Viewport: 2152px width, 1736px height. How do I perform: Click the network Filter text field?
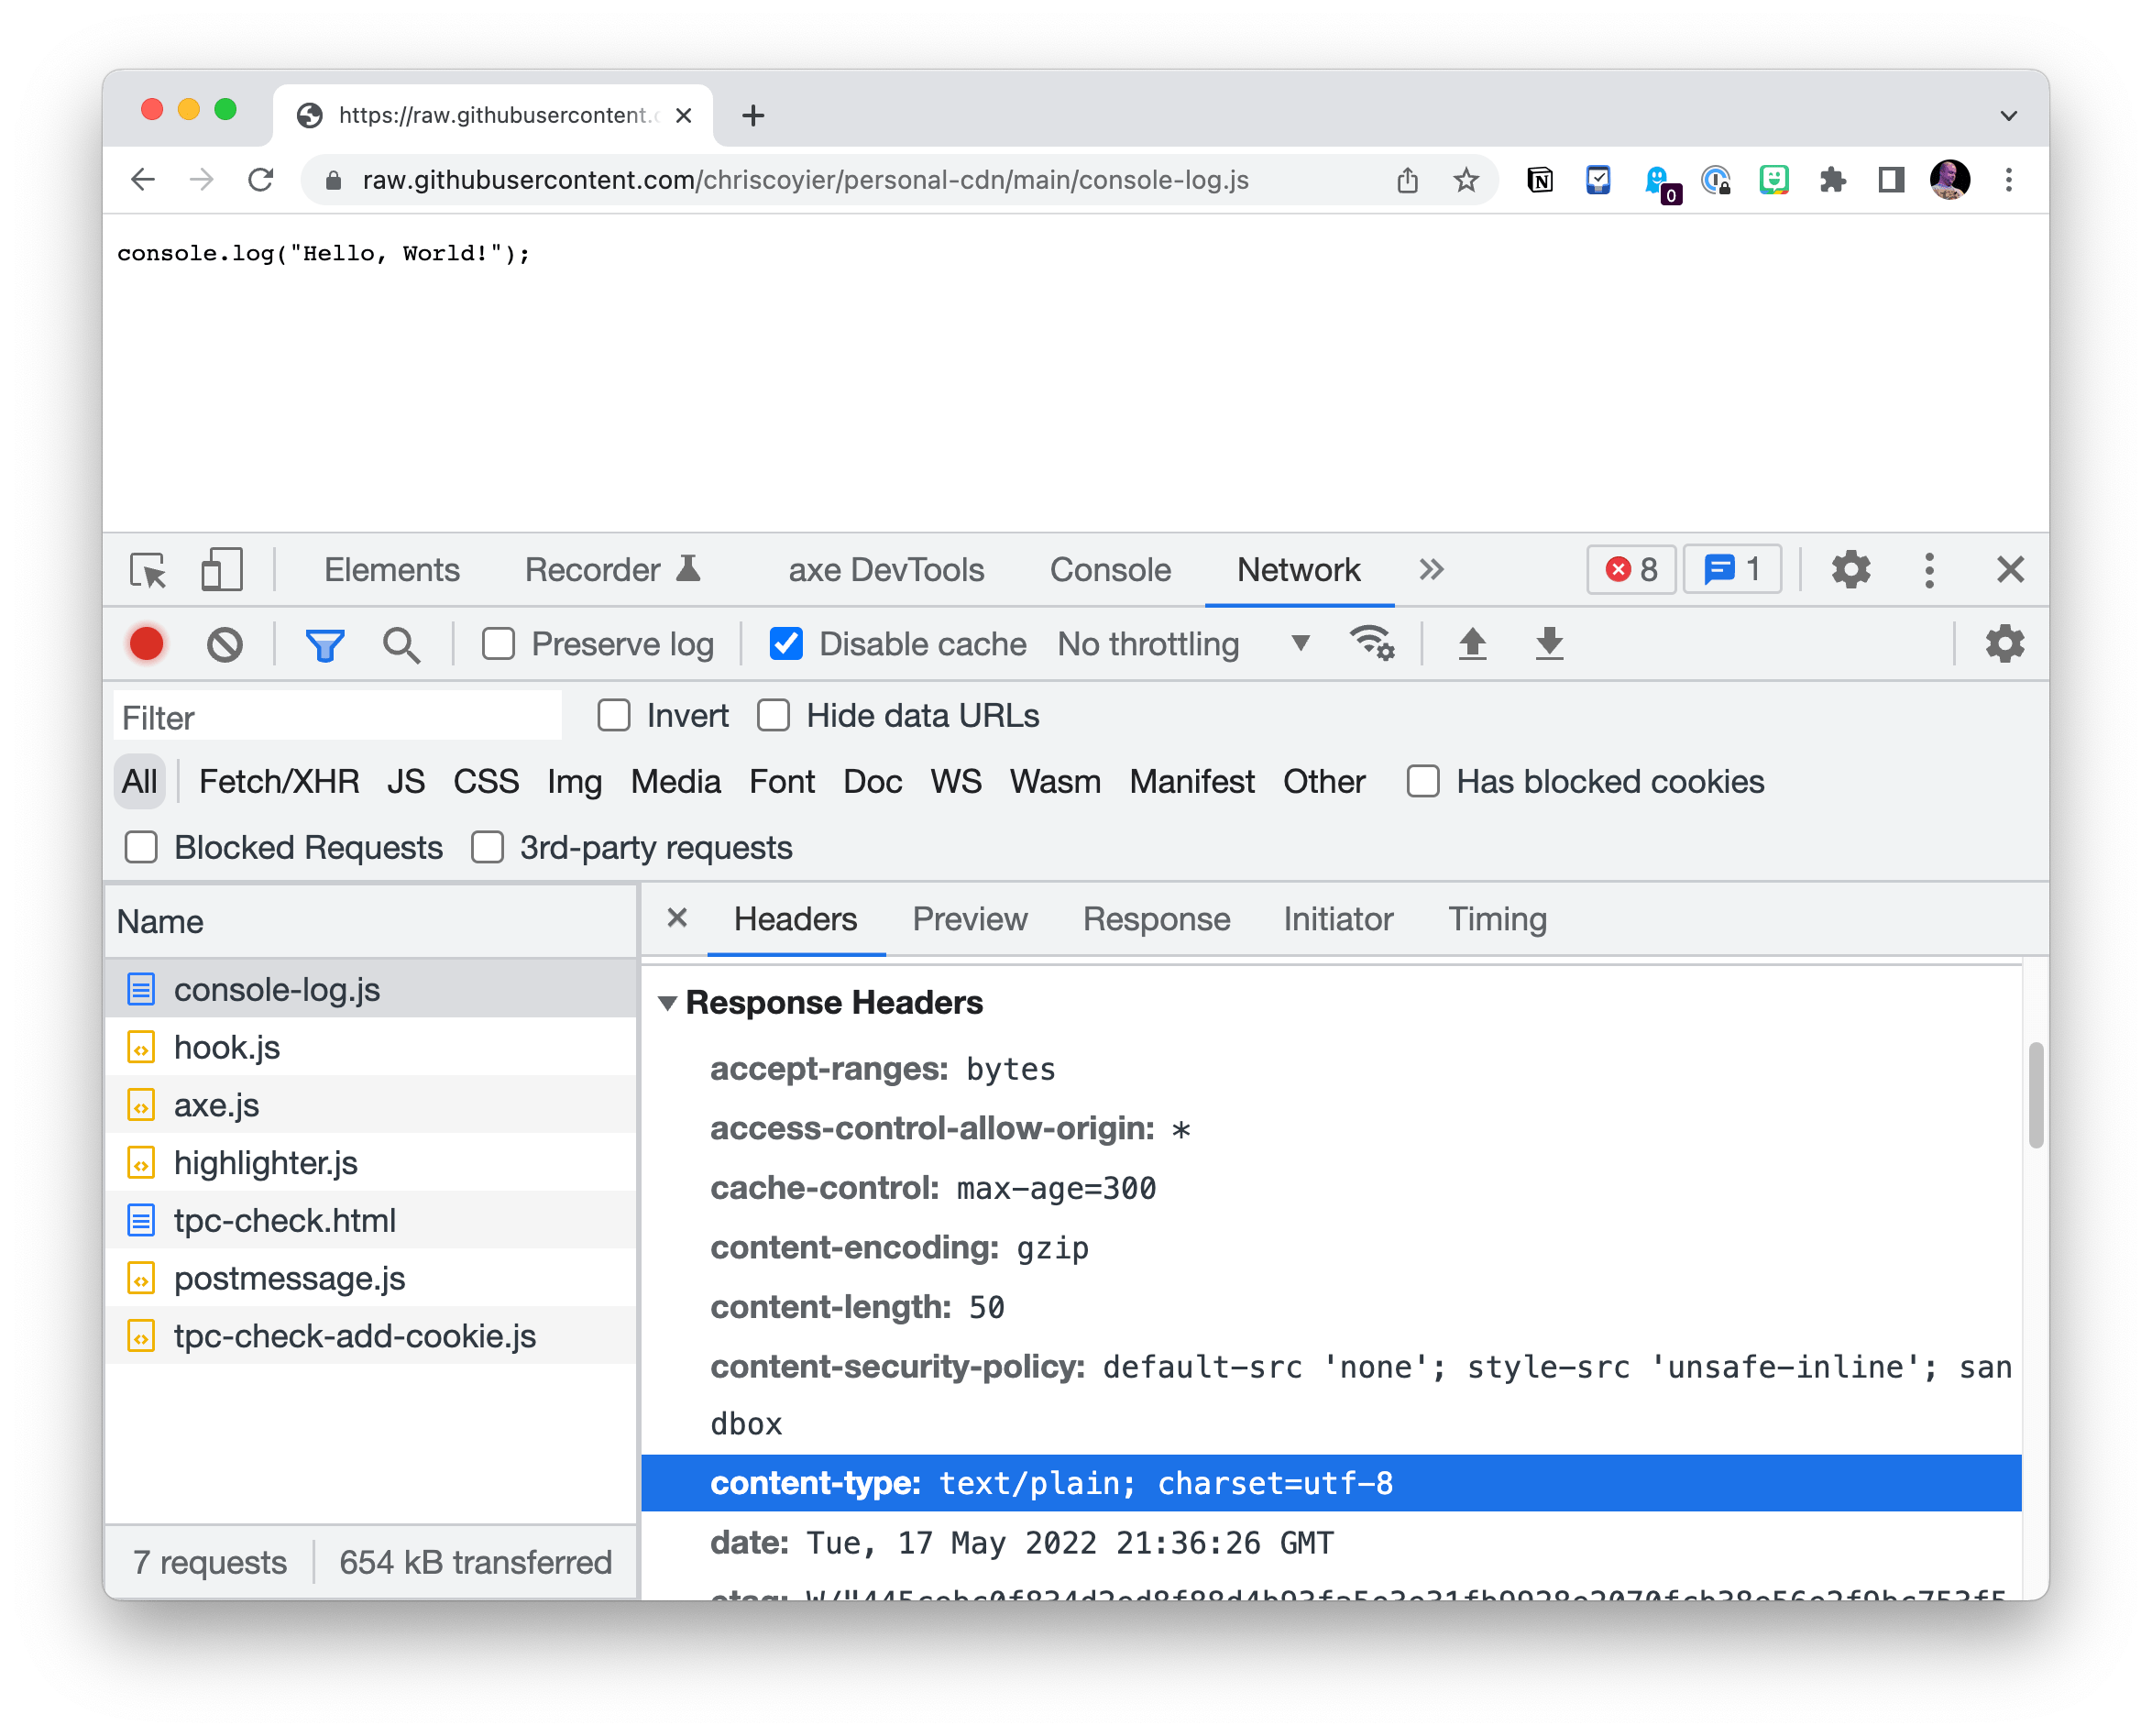coord(337,717)
